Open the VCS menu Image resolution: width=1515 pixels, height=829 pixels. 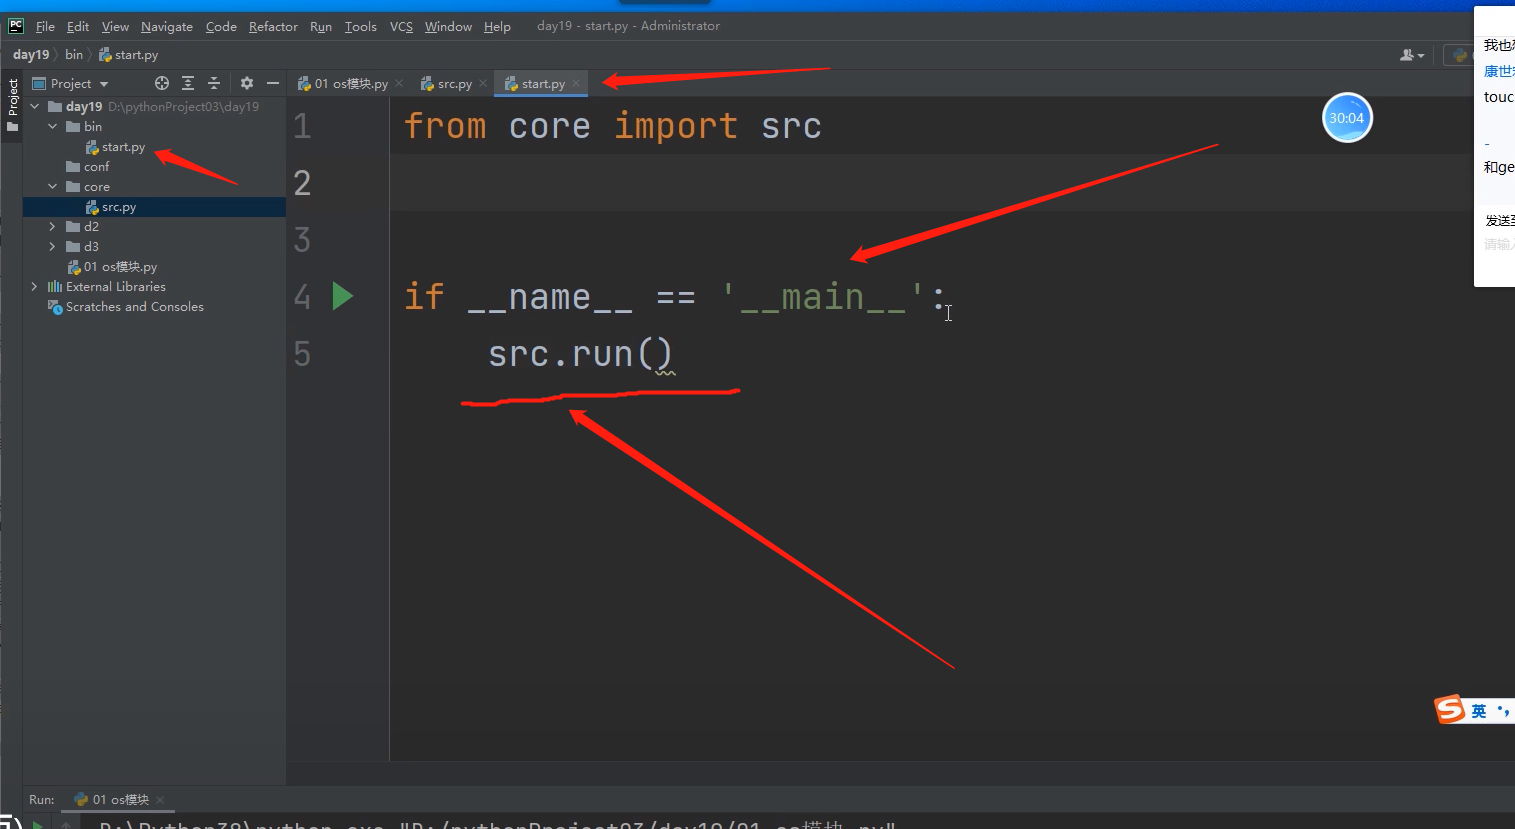pos(401,26)
